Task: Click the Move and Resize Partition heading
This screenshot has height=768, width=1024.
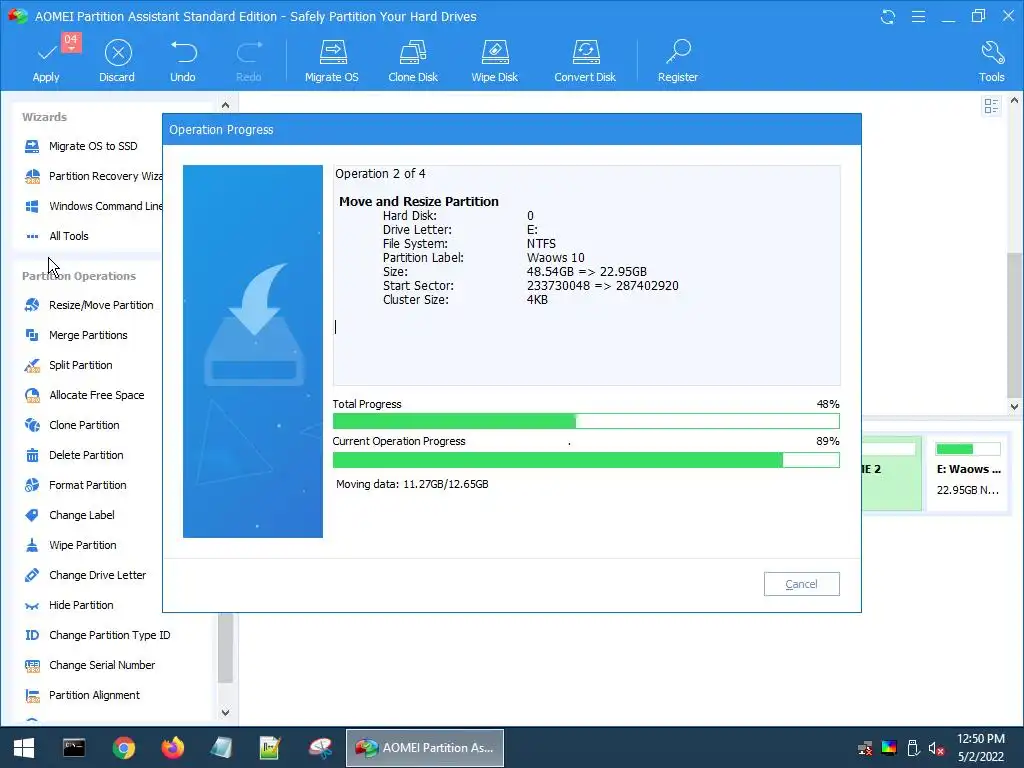Action: (419, 202)
